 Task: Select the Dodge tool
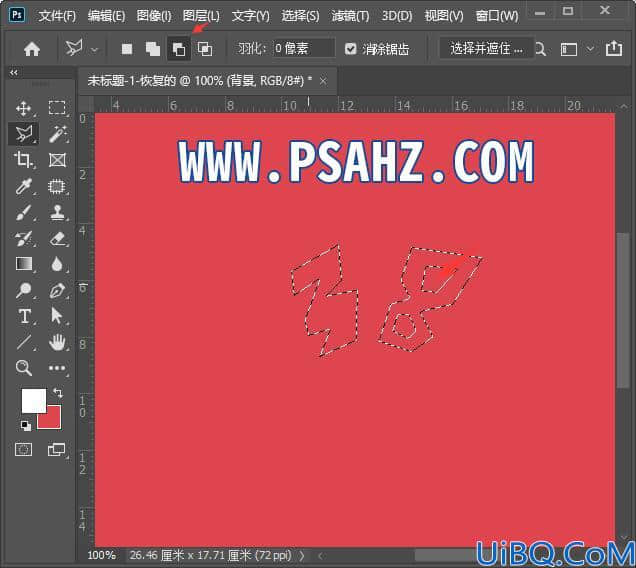tap(23, 290)
